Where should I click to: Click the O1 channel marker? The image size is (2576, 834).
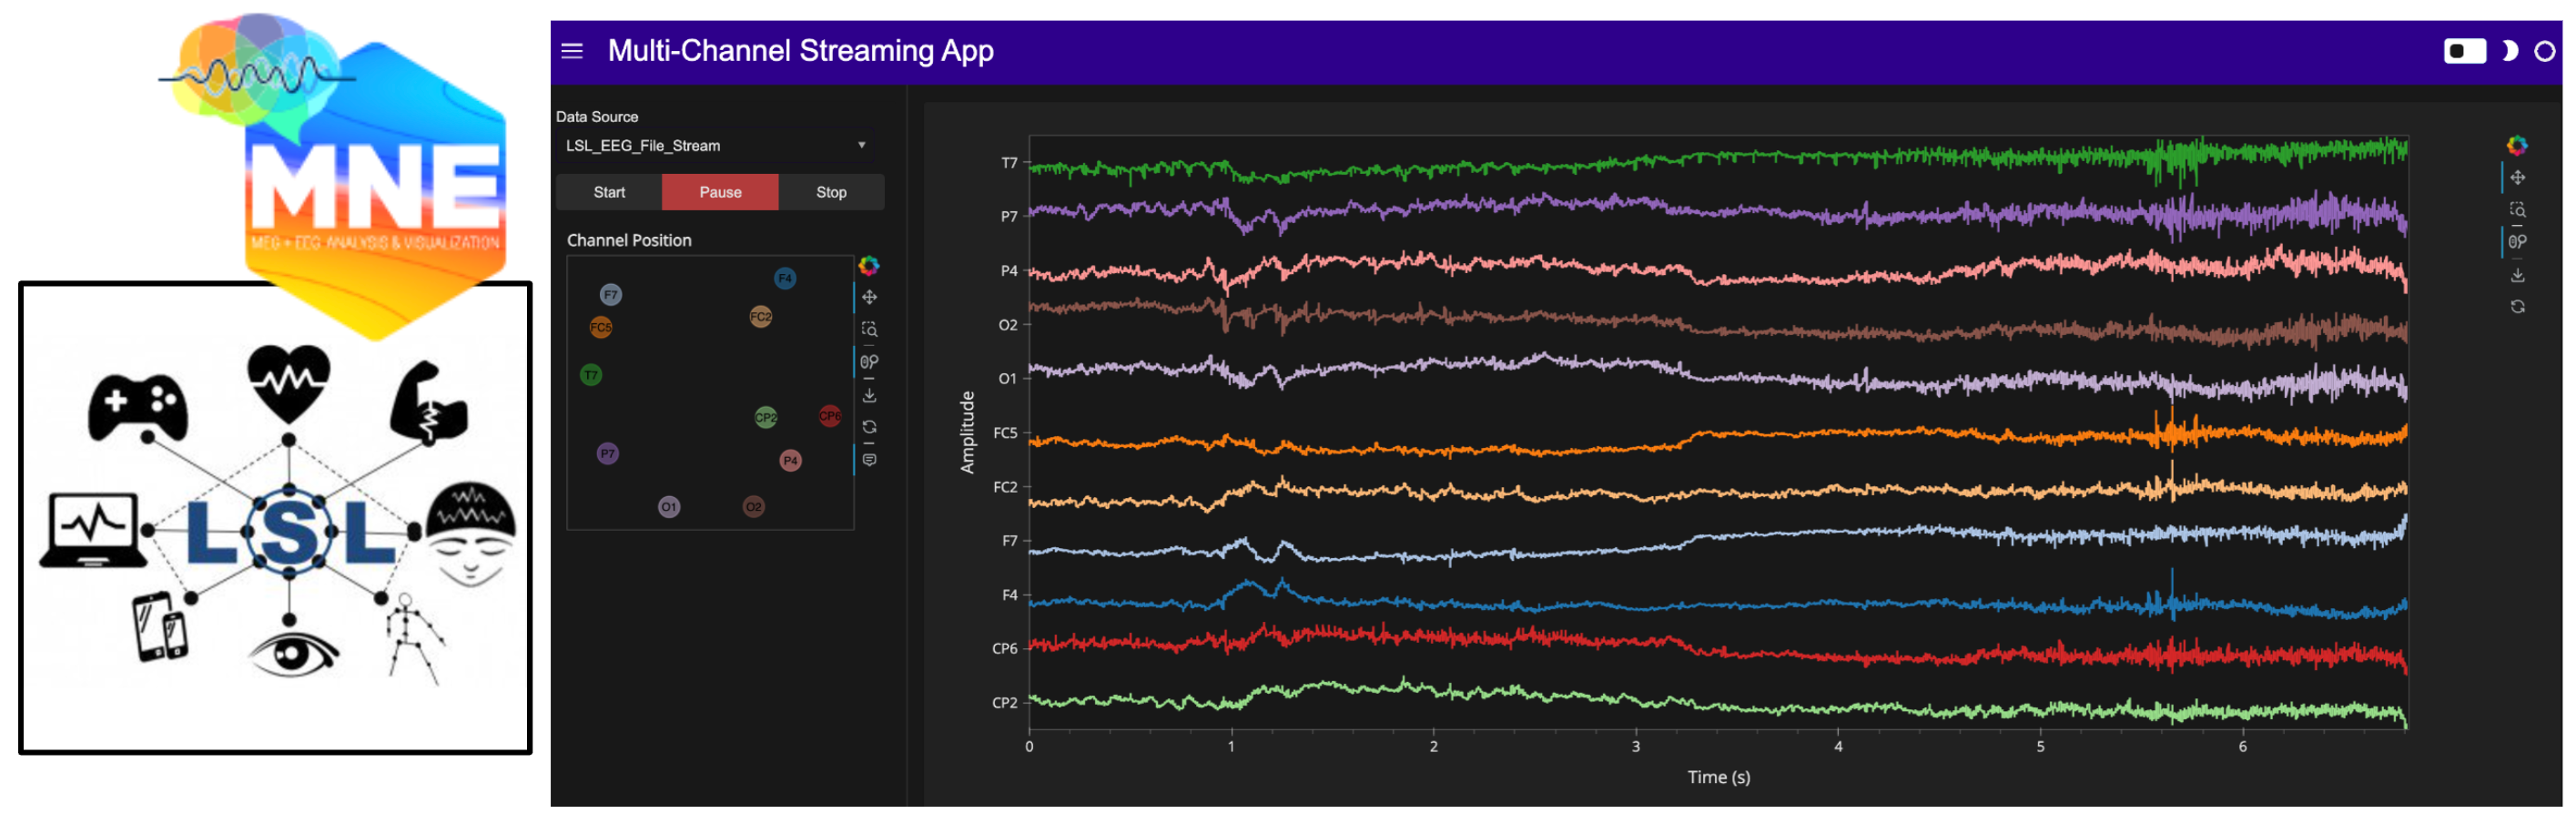[x=668, y=507]
